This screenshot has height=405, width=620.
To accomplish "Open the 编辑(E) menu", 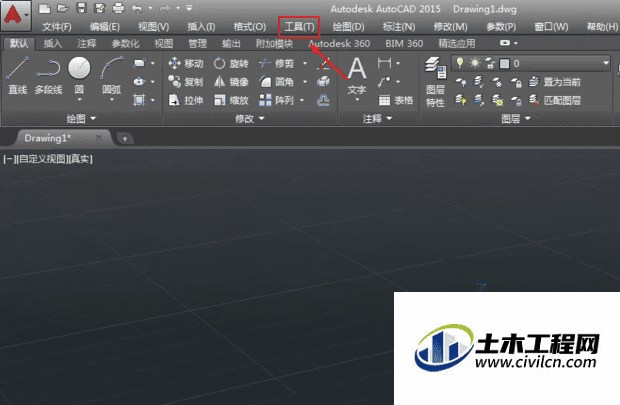I will 105,27.
